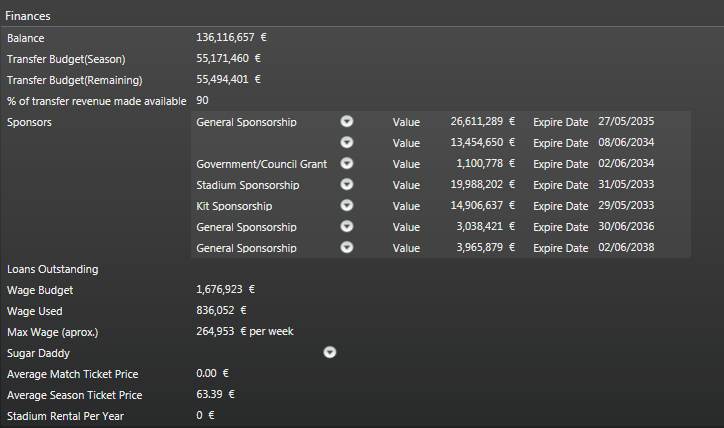This screenshot has height=428, width=724.
Task: Edit Average Season Ticket Price 63.39
Action: 209,394
